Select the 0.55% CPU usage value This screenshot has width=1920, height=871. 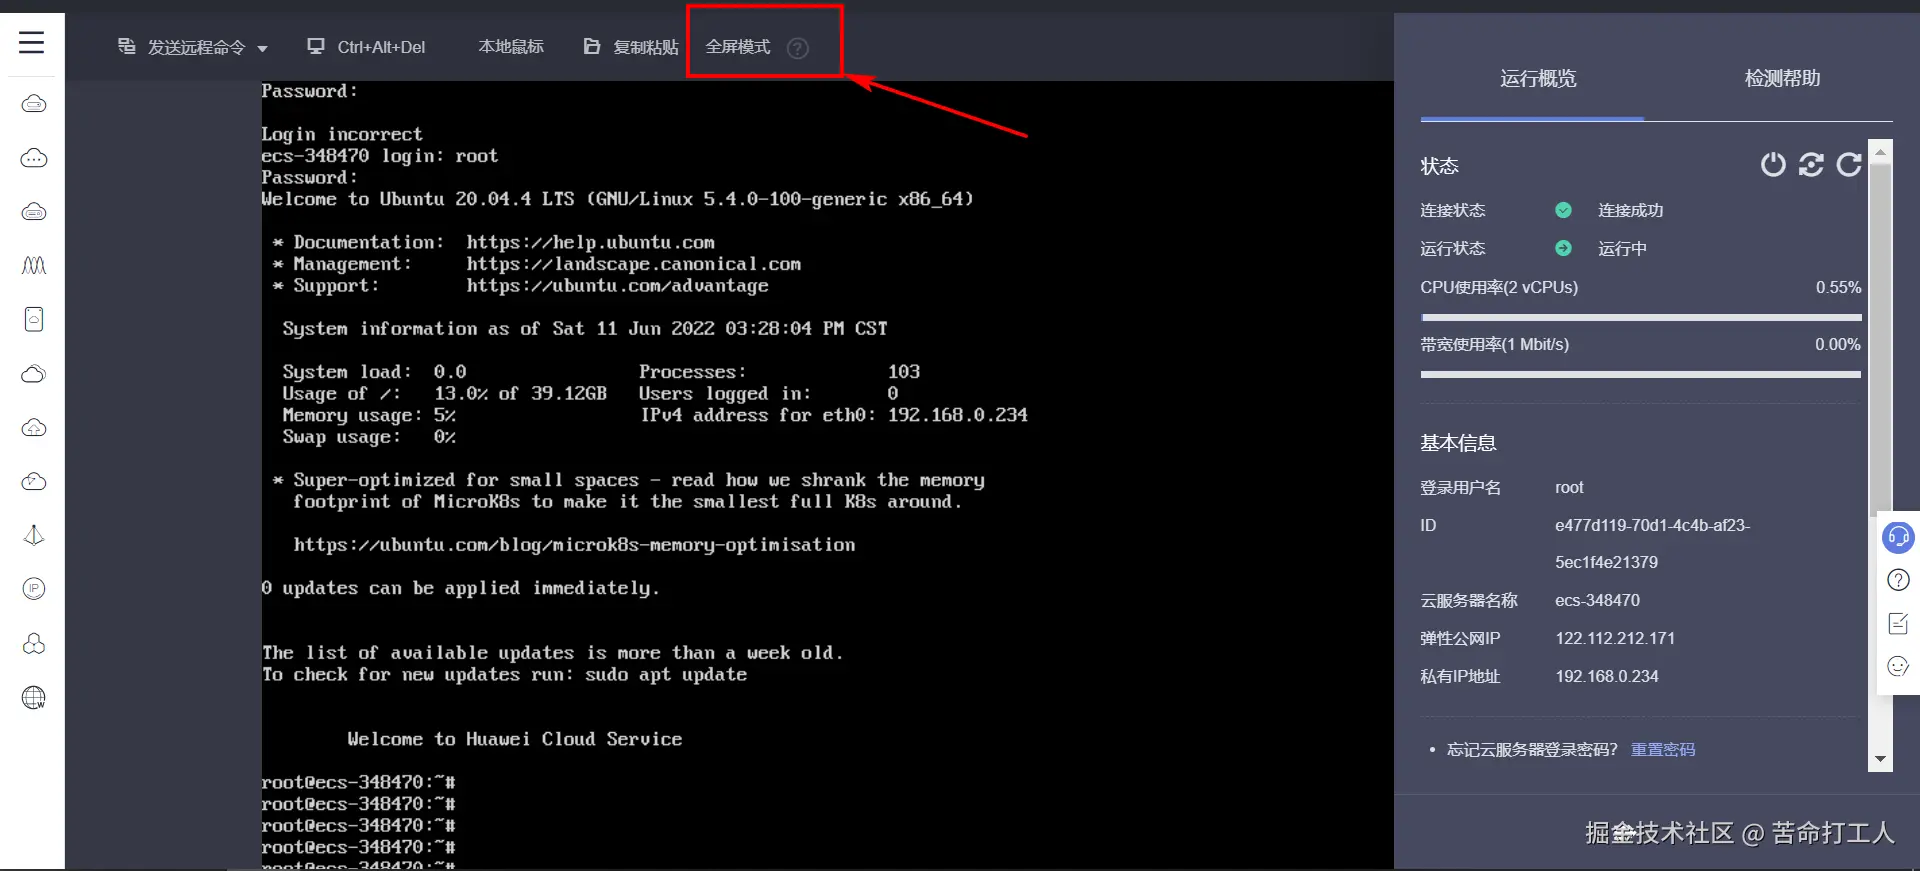[x=1838, y=287]
